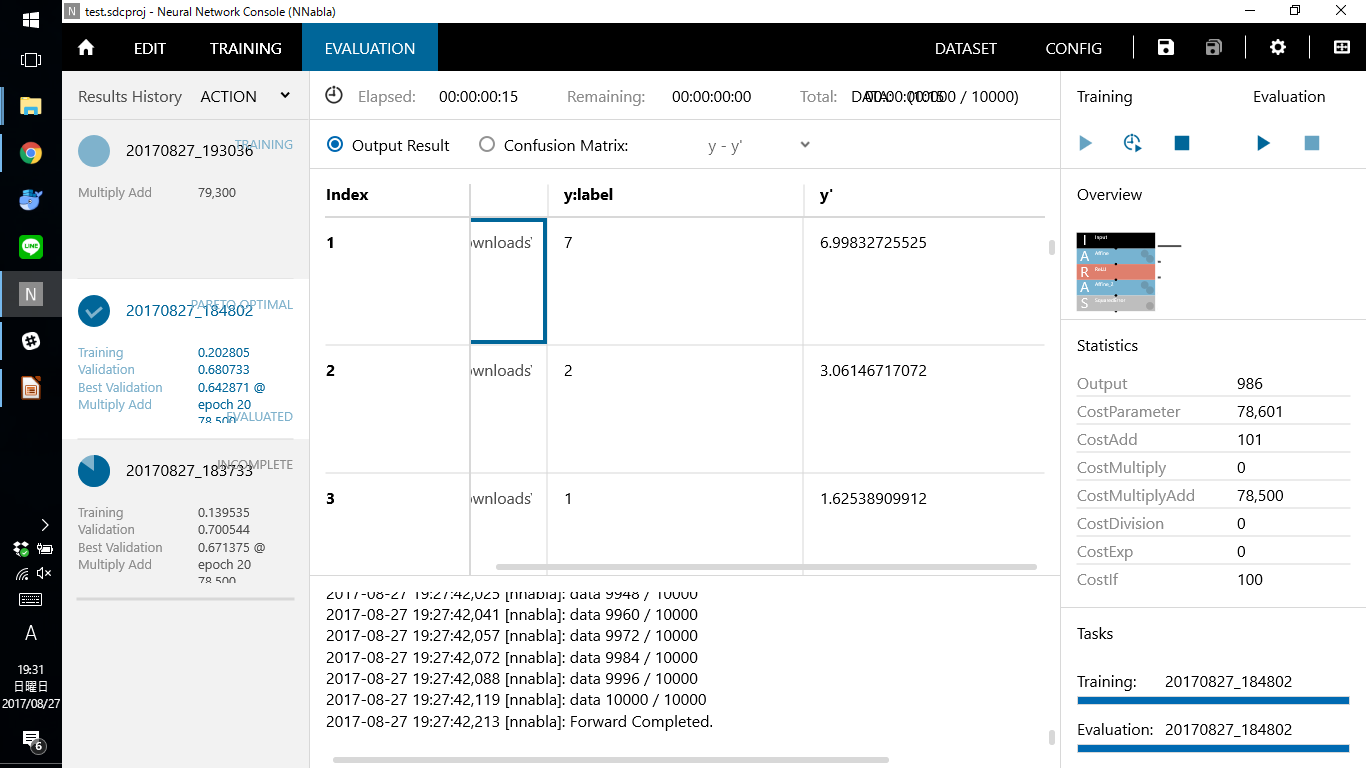Open settings via the gear icon
Viewport: 1366px width, 768px height.
1277,48
